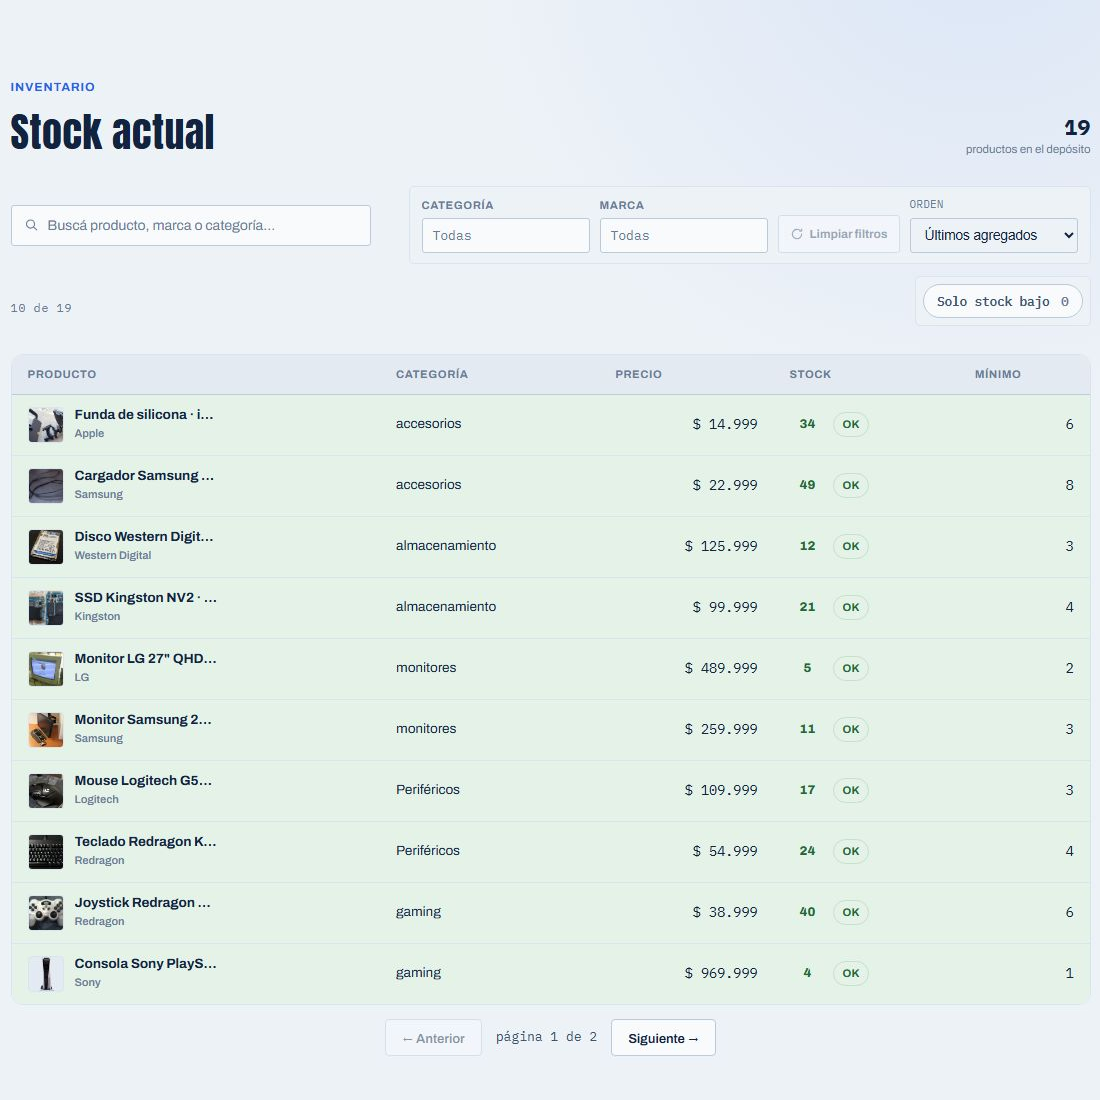This screenshot has height=1100, width=1100.
Task: Focus the product search field
Action: [x=191, y=225]
